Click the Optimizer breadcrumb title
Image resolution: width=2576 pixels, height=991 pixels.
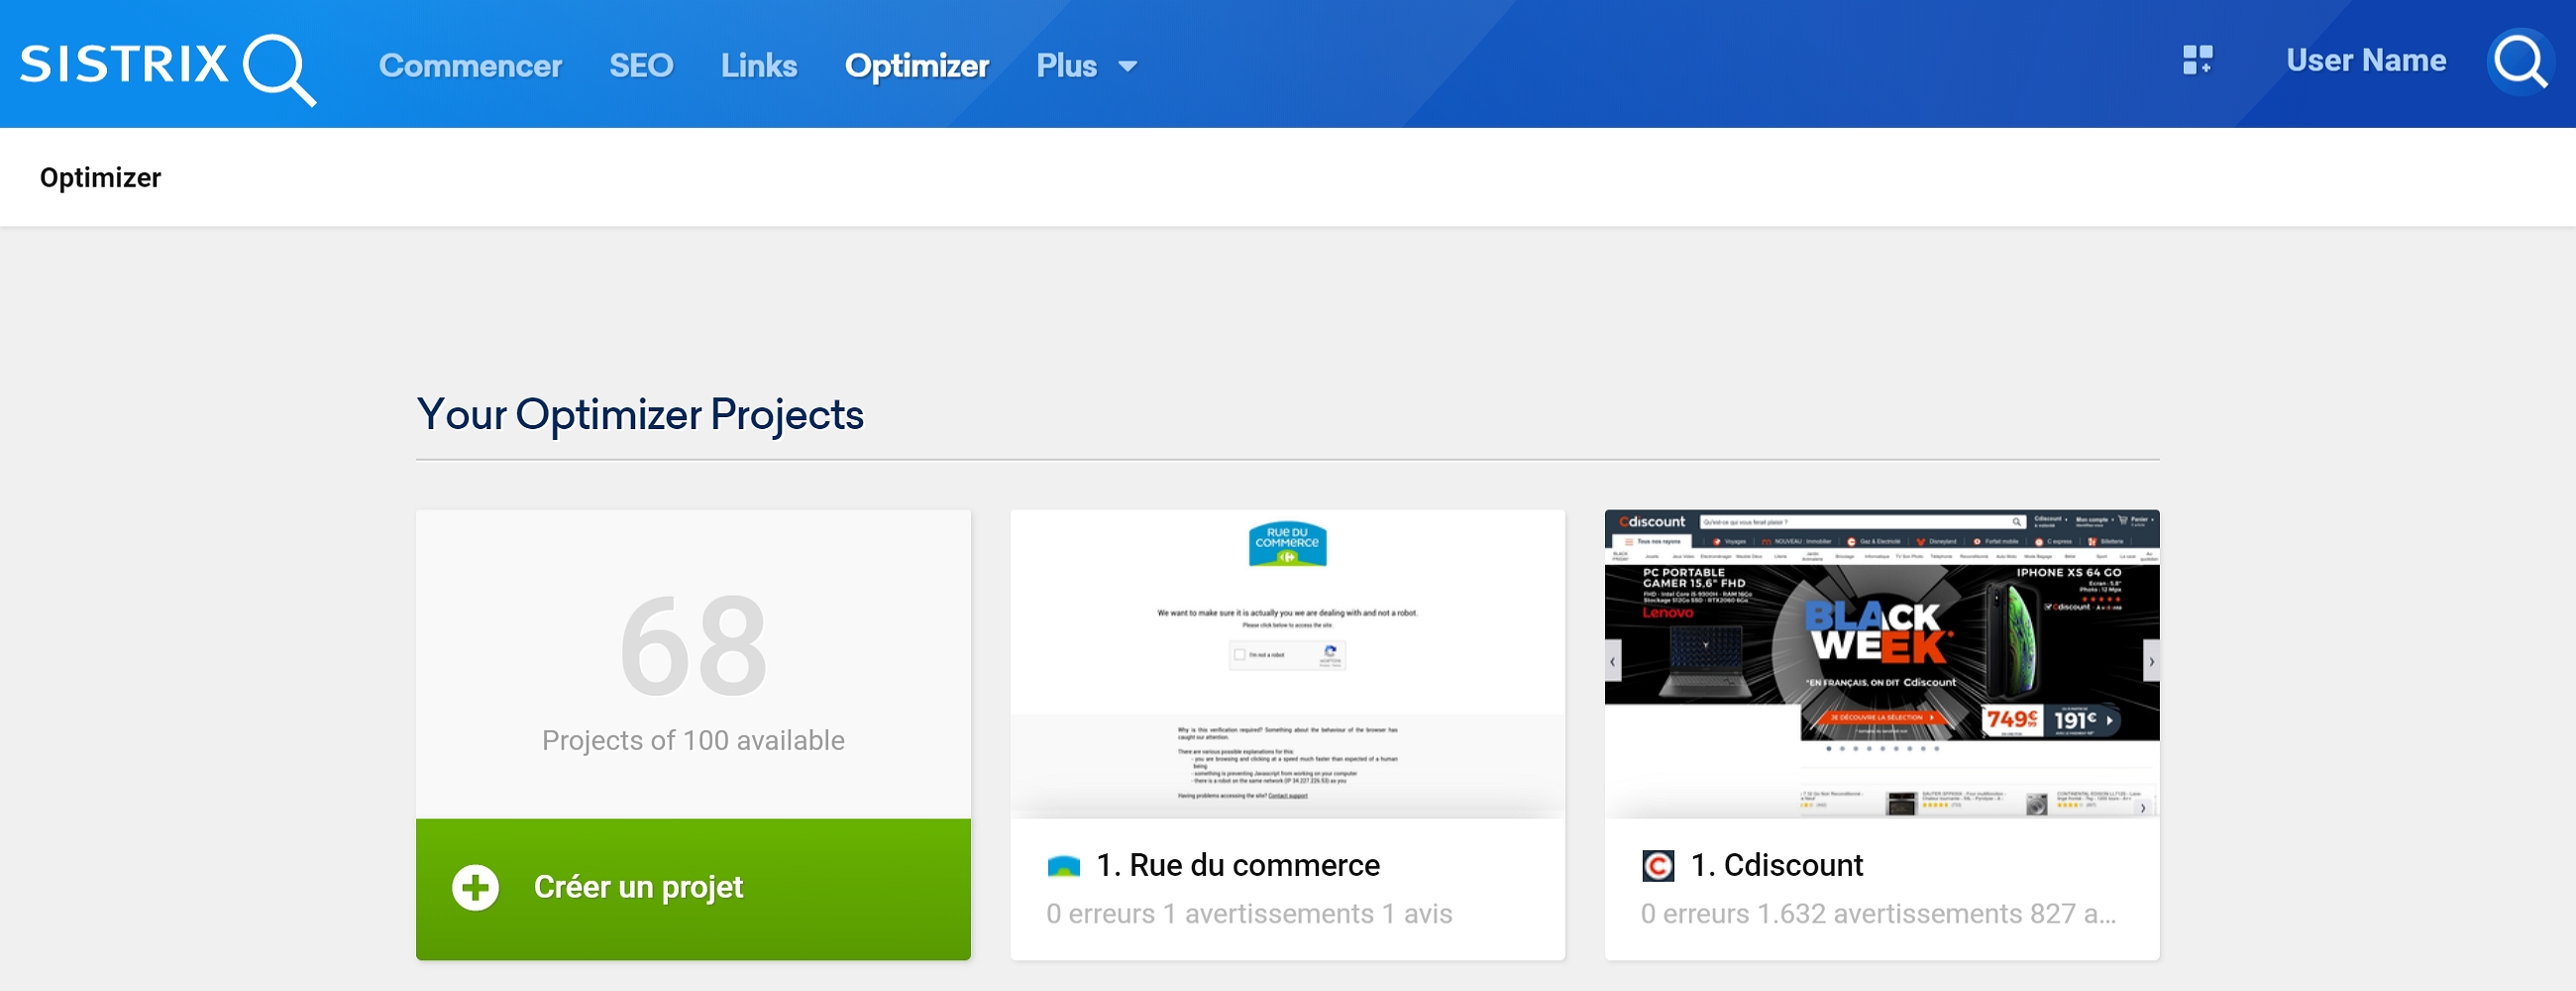(100, 178)
